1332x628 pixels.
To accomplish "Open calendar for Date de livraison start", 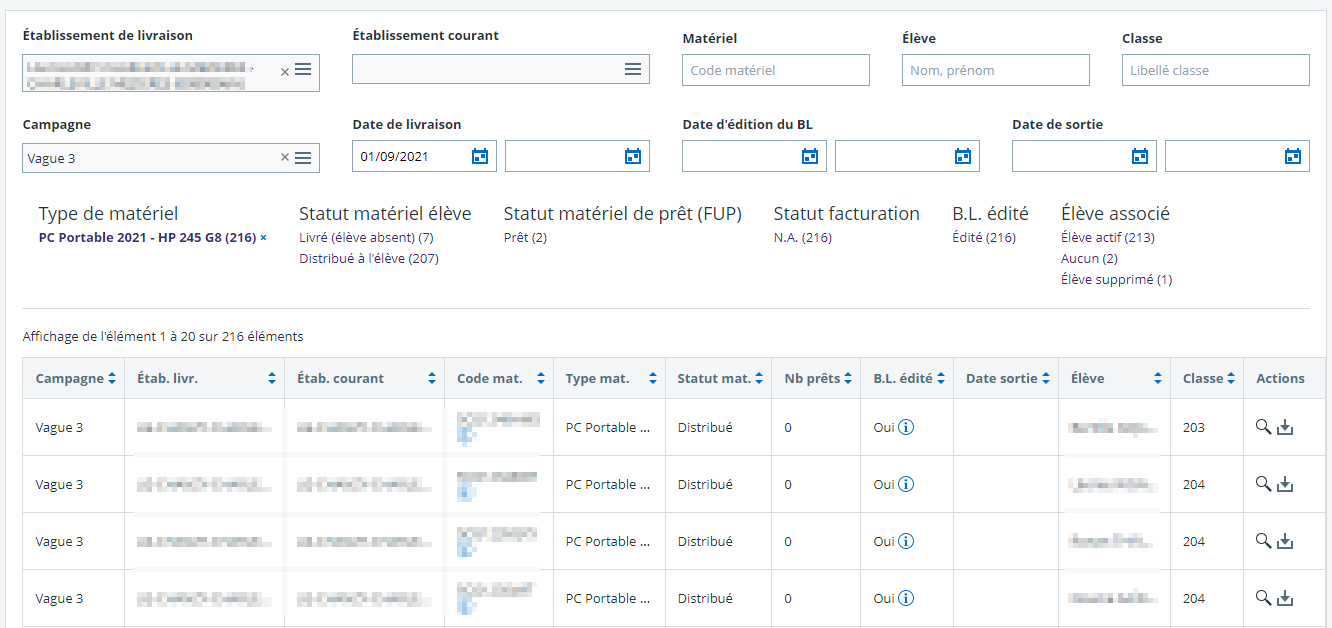I will [480, 156].
